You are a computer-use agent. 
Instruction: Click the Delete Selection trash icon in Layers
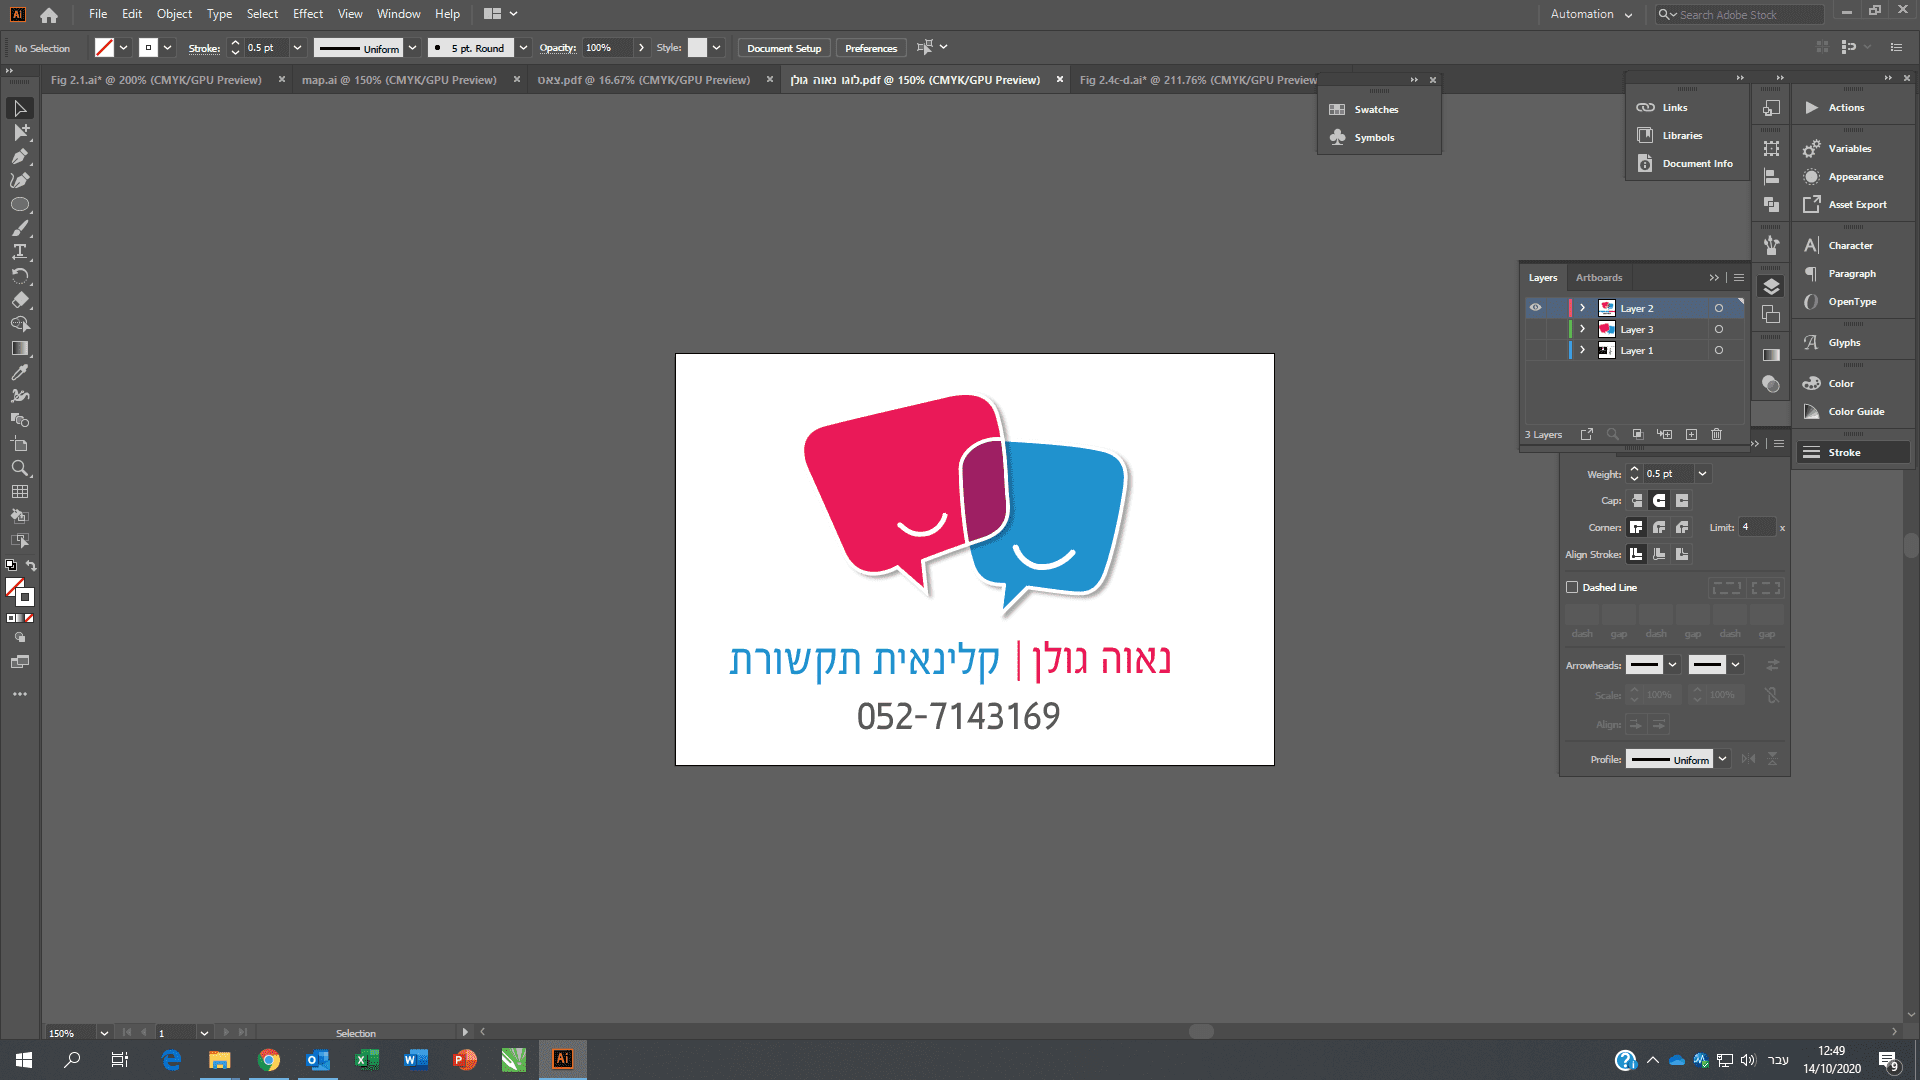(x=1716, y=434)
